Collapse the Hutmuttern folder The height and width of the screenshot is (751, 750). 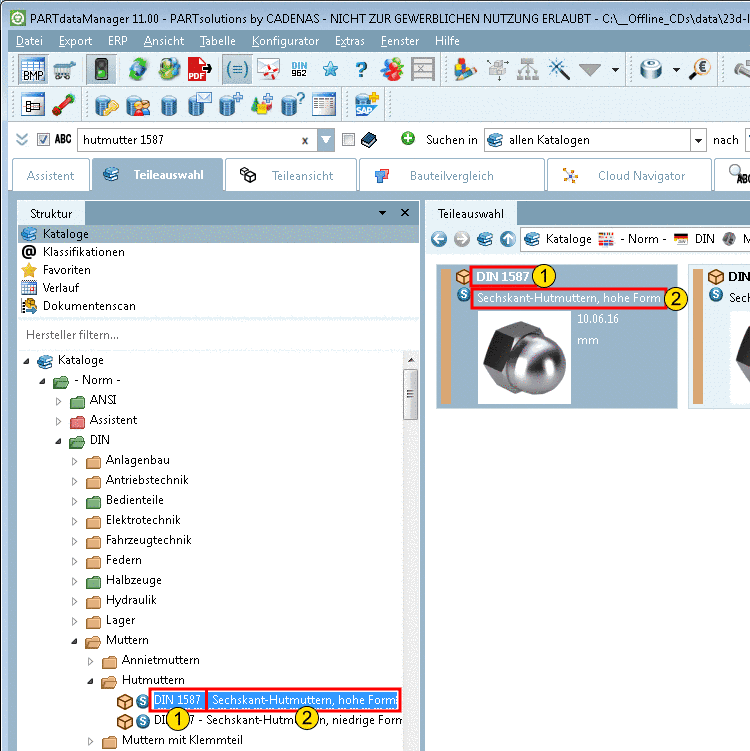click(91, 681)
